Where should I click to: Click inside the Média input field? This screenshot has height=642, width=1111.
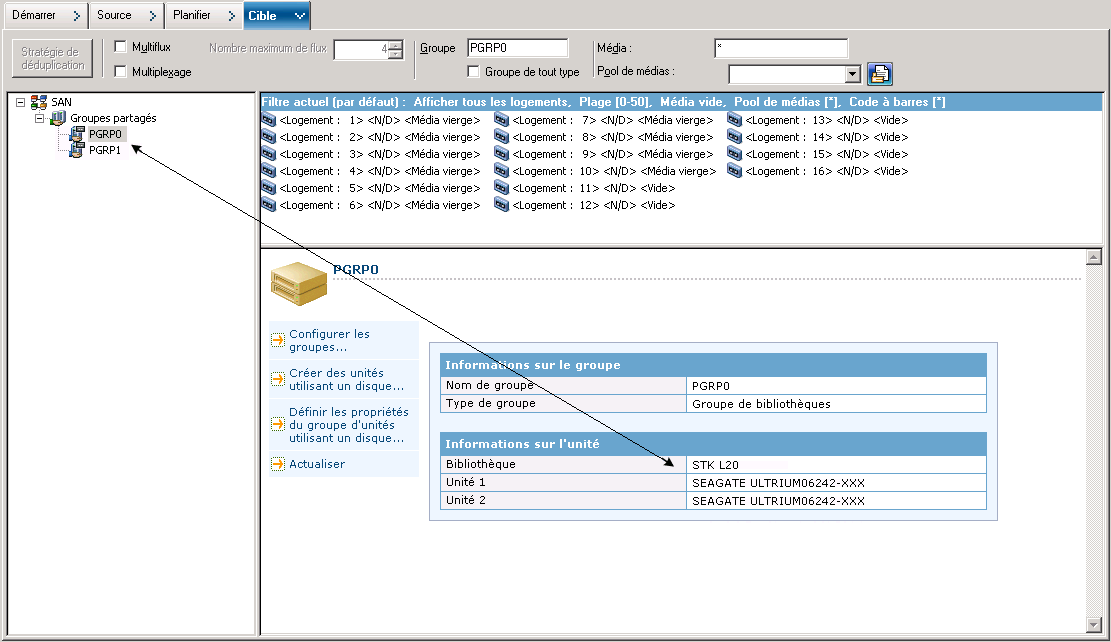point(781,48)
